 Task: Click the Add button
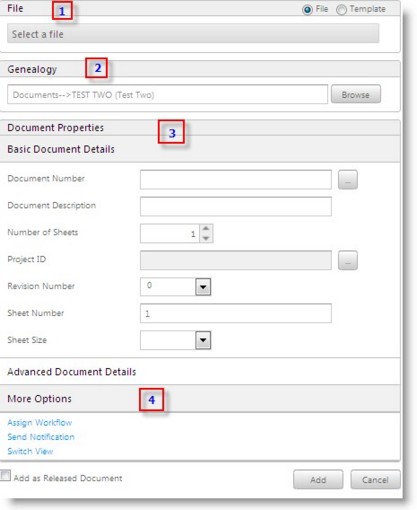318,480
